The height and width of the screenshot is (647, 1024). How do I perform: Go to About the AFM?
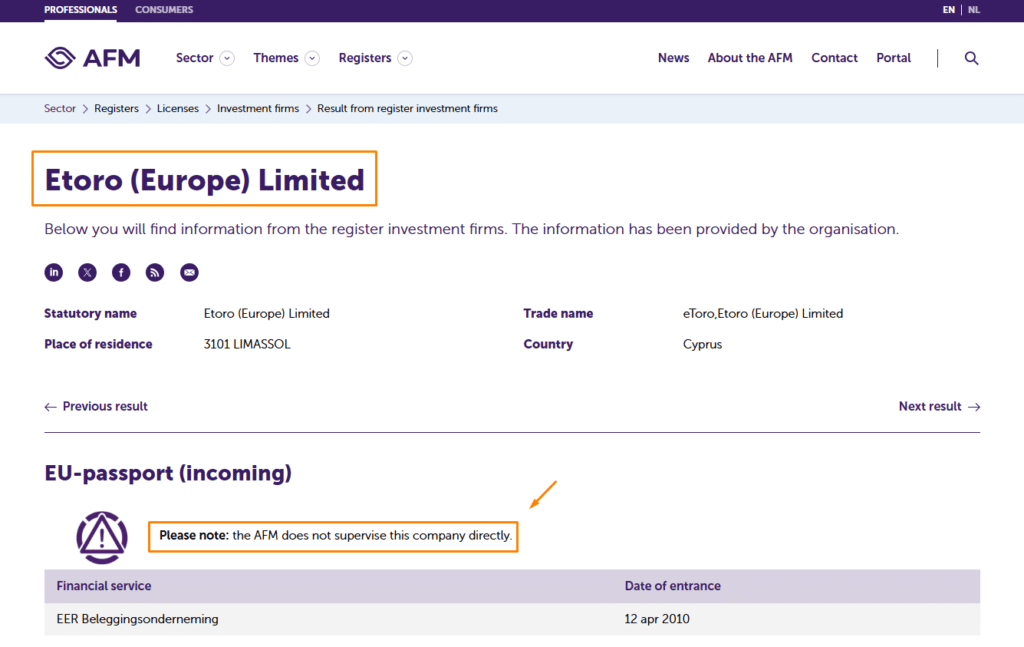pyautogui.click(x=750, y=58)
